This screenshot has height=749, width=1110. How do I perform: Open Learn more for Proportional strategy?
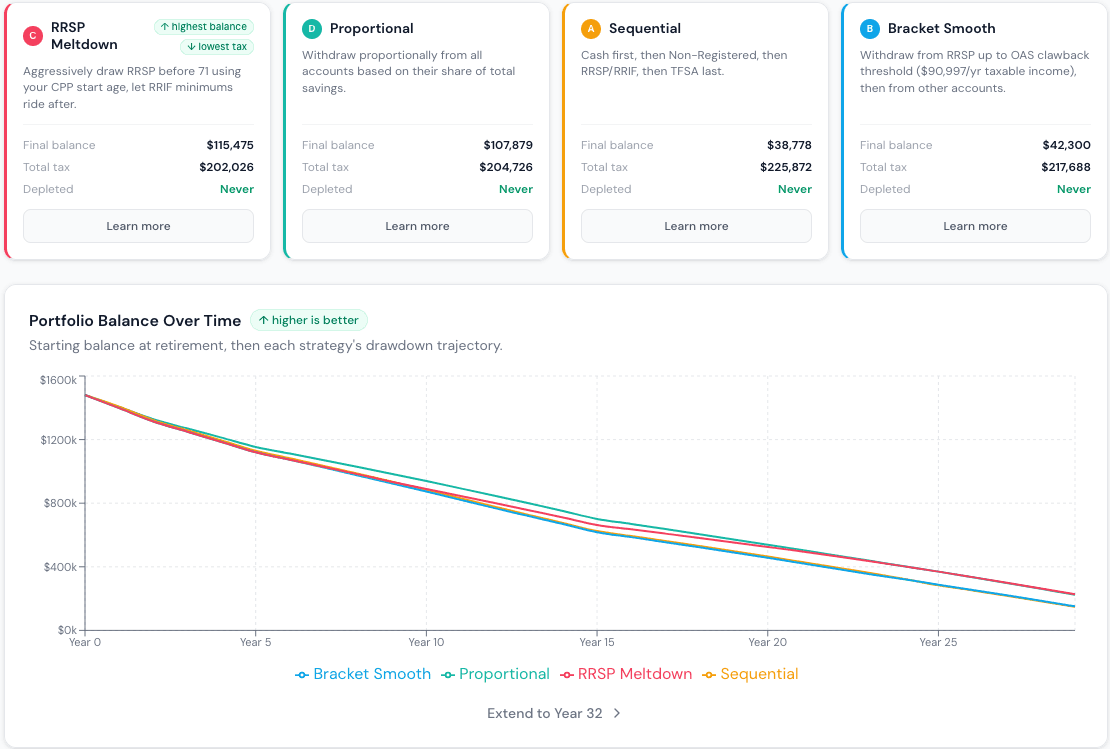click(417, 226)
